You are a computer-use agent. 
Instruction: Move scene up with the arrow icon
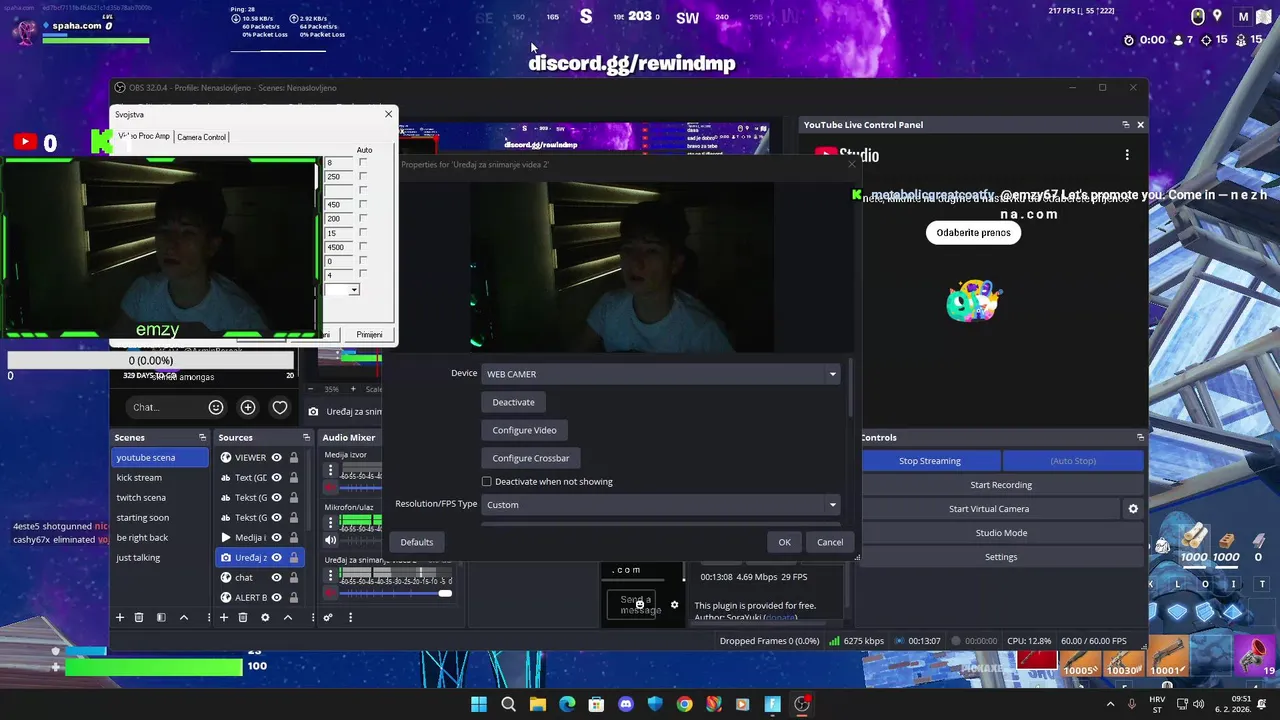point(184,618)
